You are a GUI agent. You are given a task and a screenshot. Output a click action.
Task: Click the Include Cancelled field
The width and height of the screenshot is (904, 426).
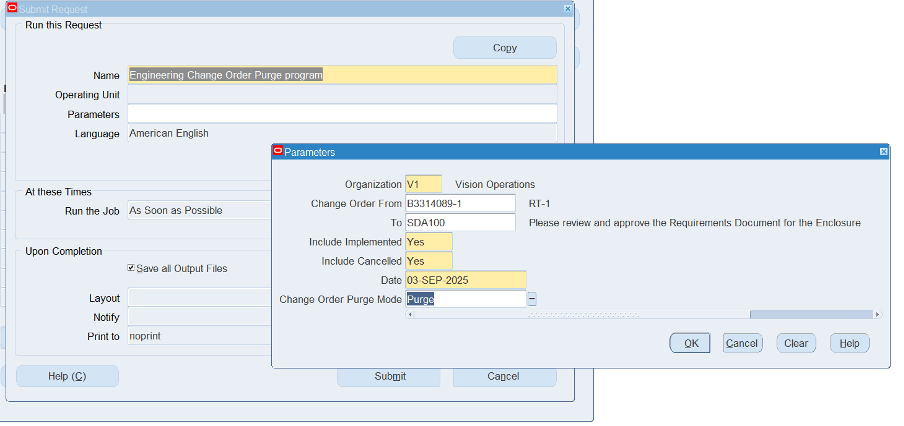coord(428,261)
